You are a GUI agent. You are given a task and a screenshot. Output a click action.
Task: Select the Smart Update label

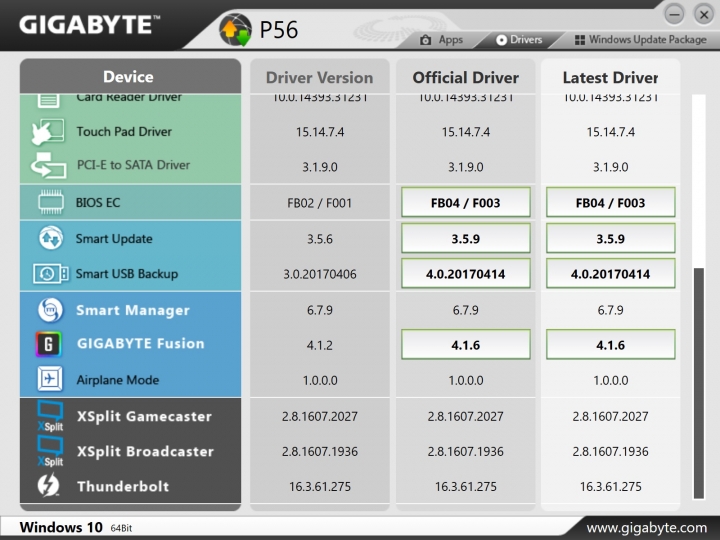[114, 239]
